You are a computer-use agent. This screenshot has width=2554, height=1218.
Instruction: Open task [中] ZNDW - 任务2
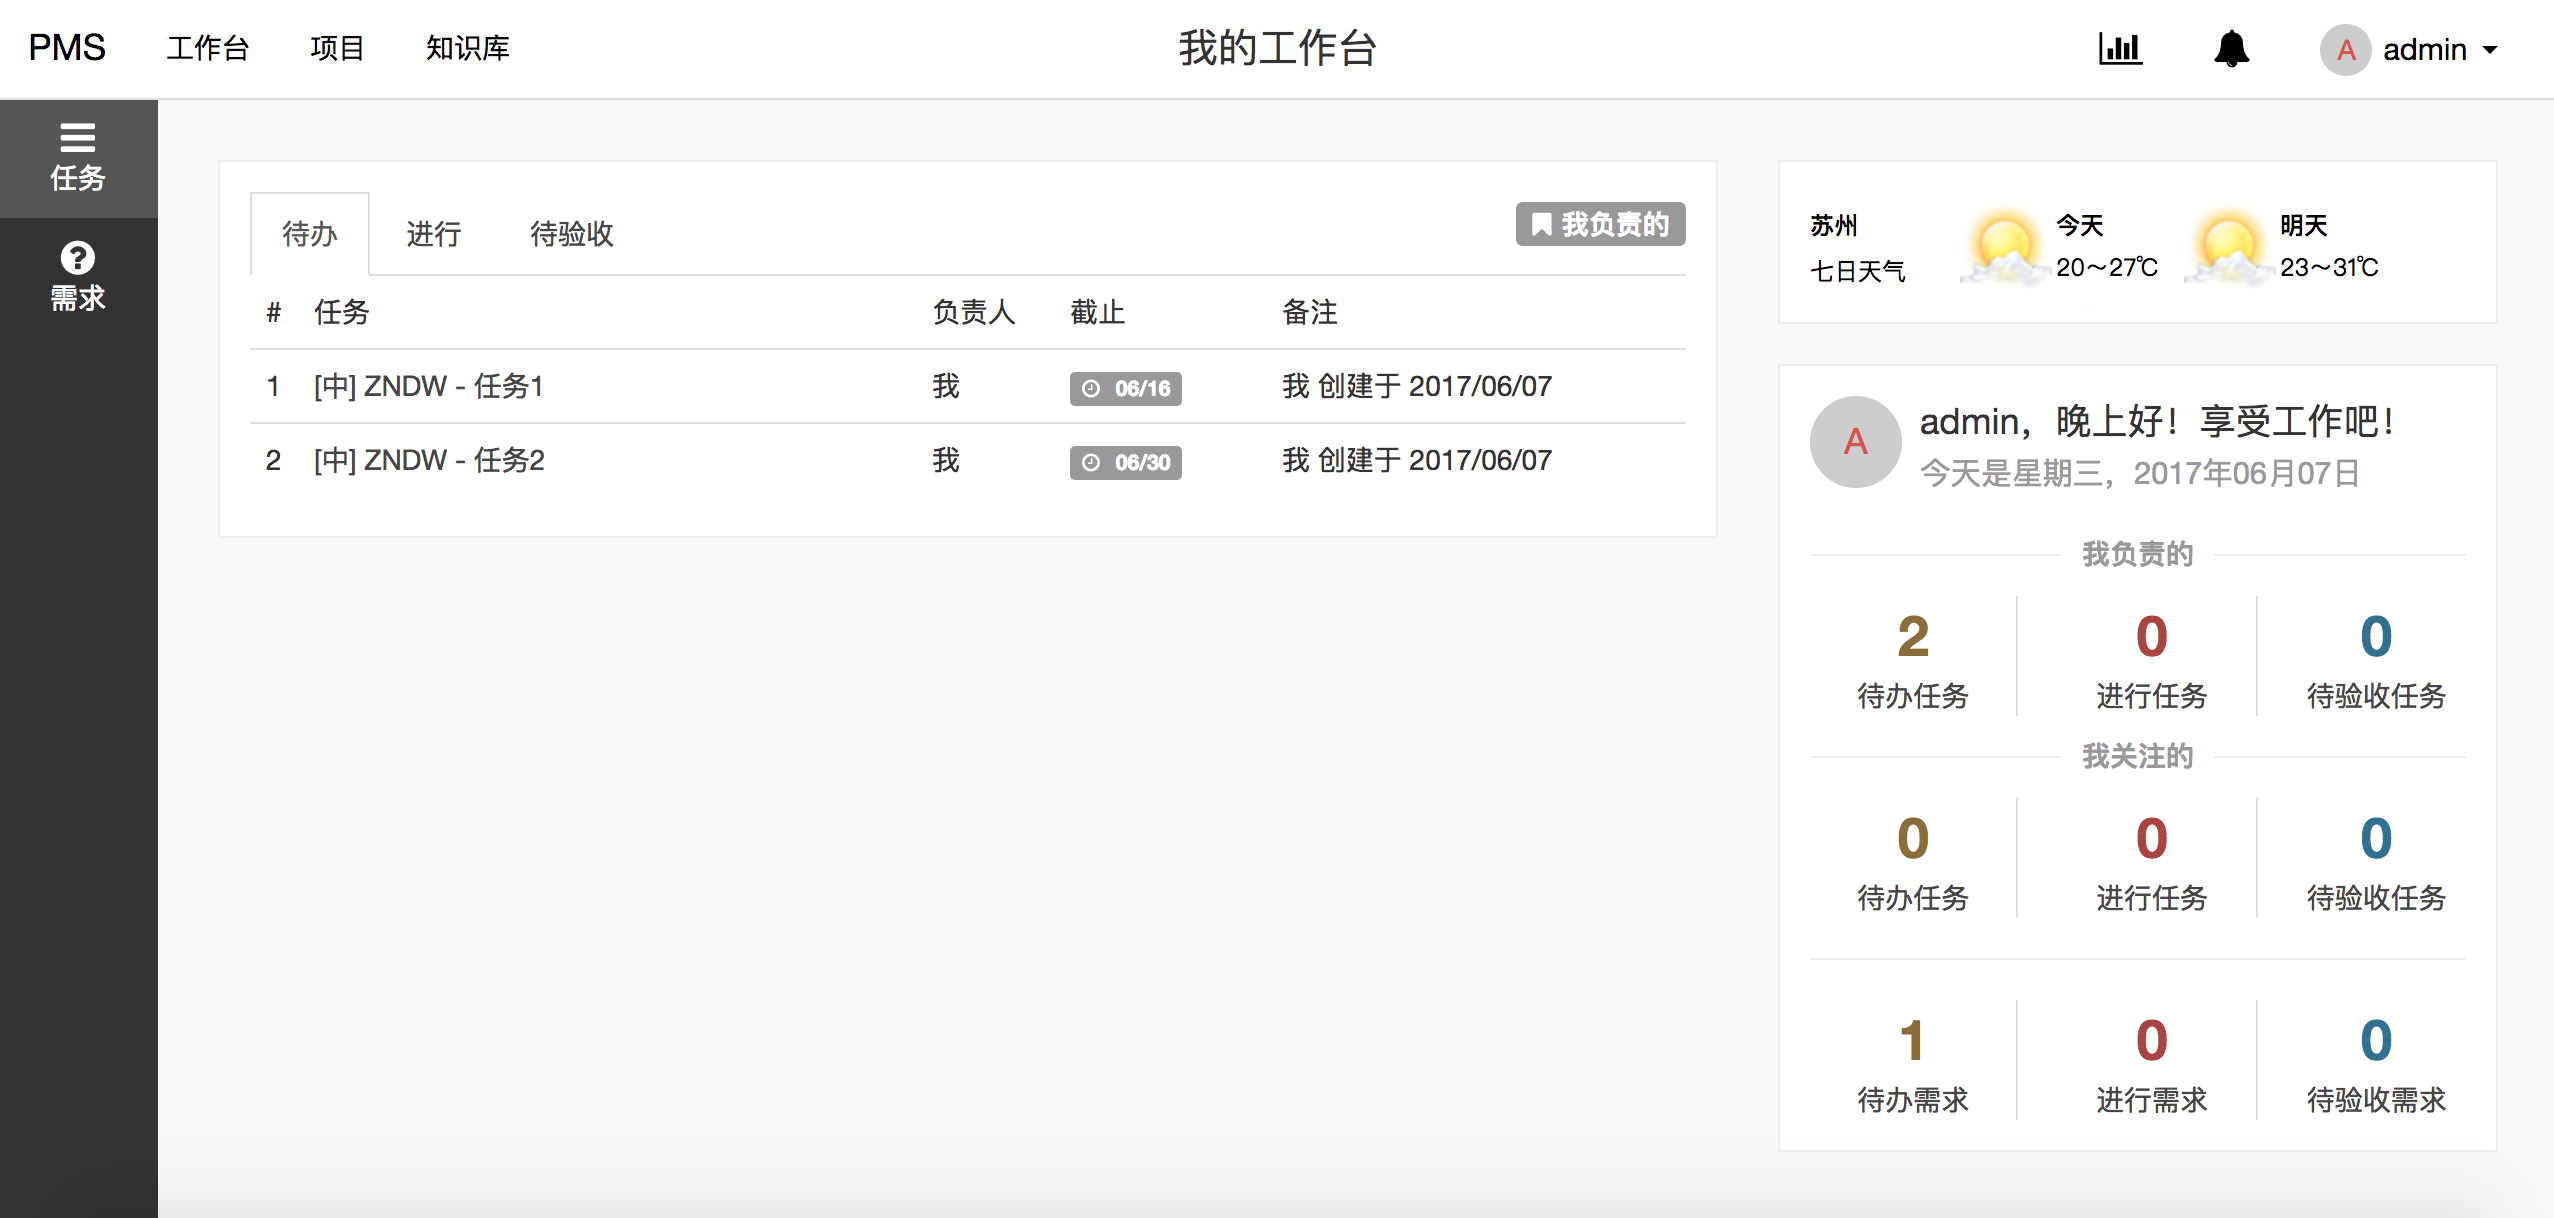click(429, 460)
